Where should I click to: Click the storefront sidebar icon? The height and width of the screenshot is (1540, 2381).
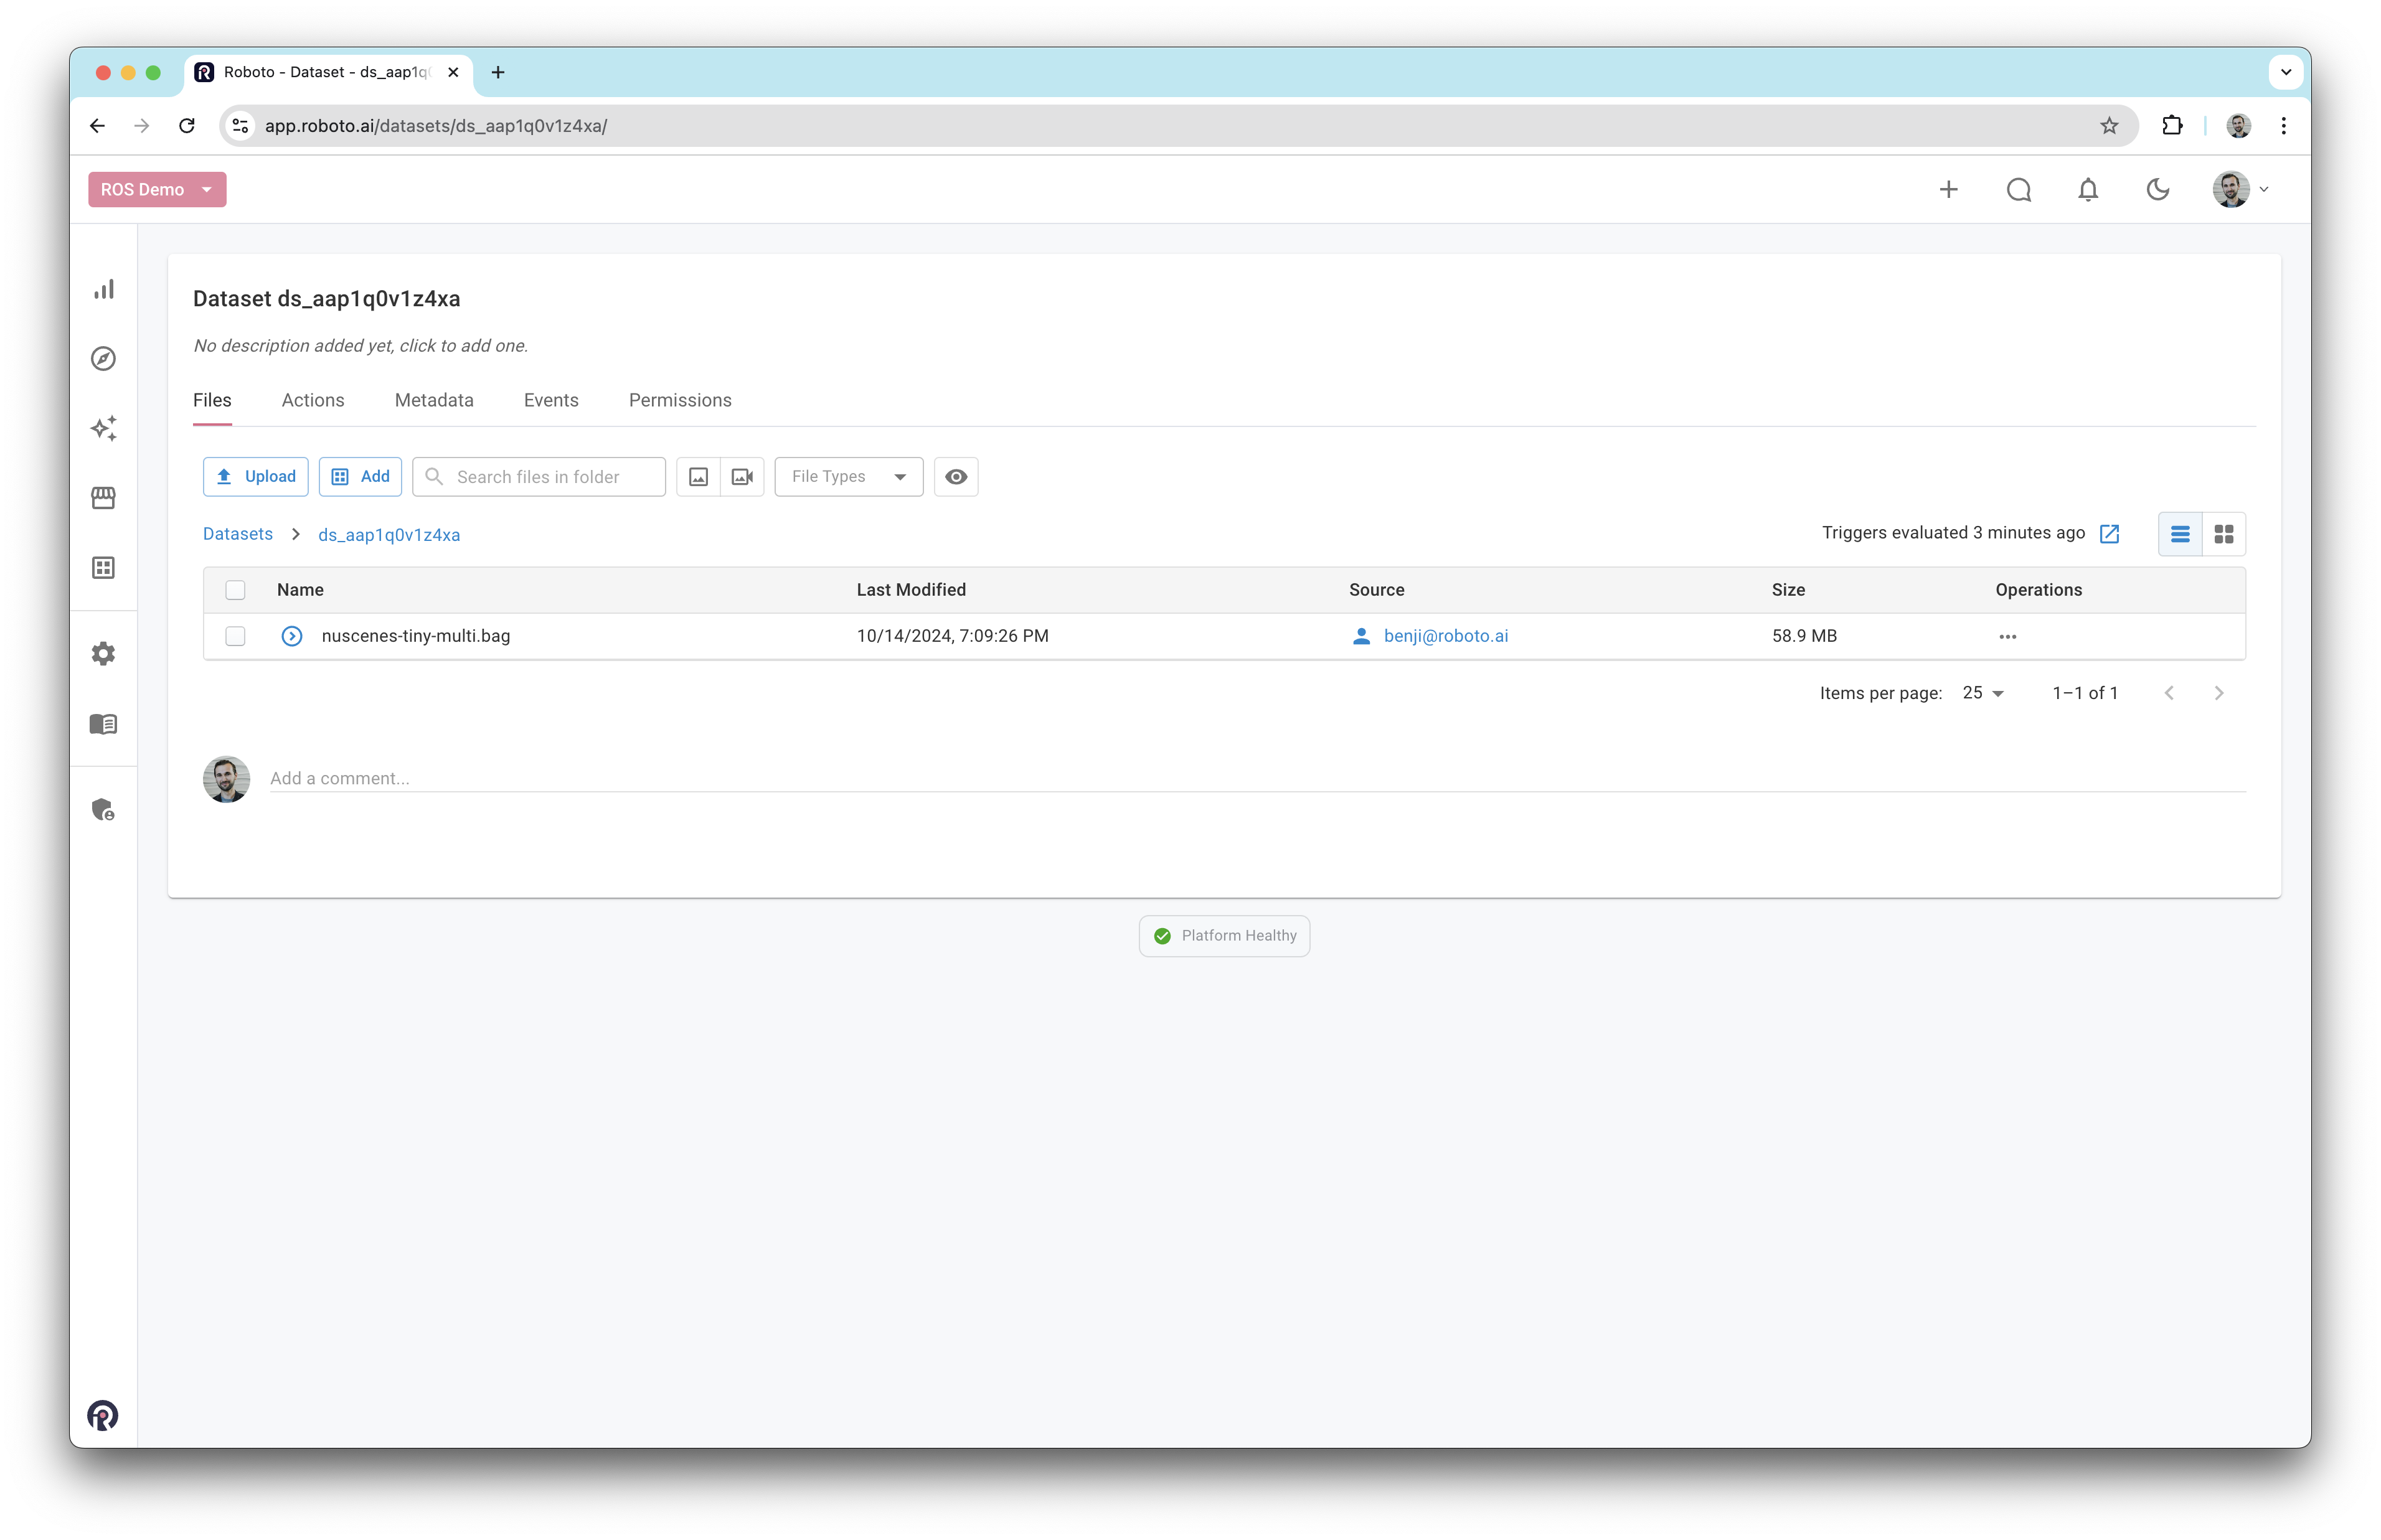pos(104,498)
